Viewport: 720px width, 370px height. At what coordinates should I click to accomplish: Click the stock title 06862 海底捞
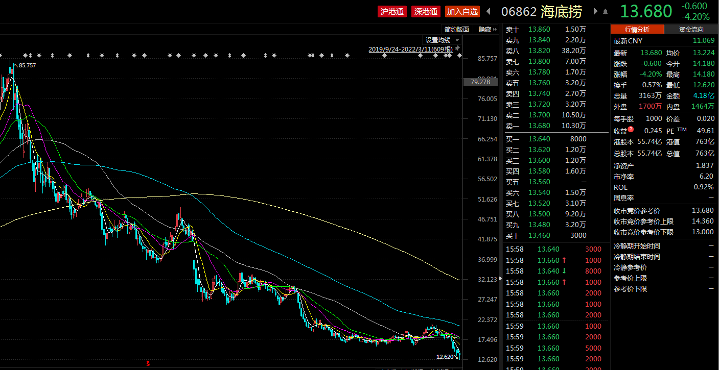[x=542, y=11]
